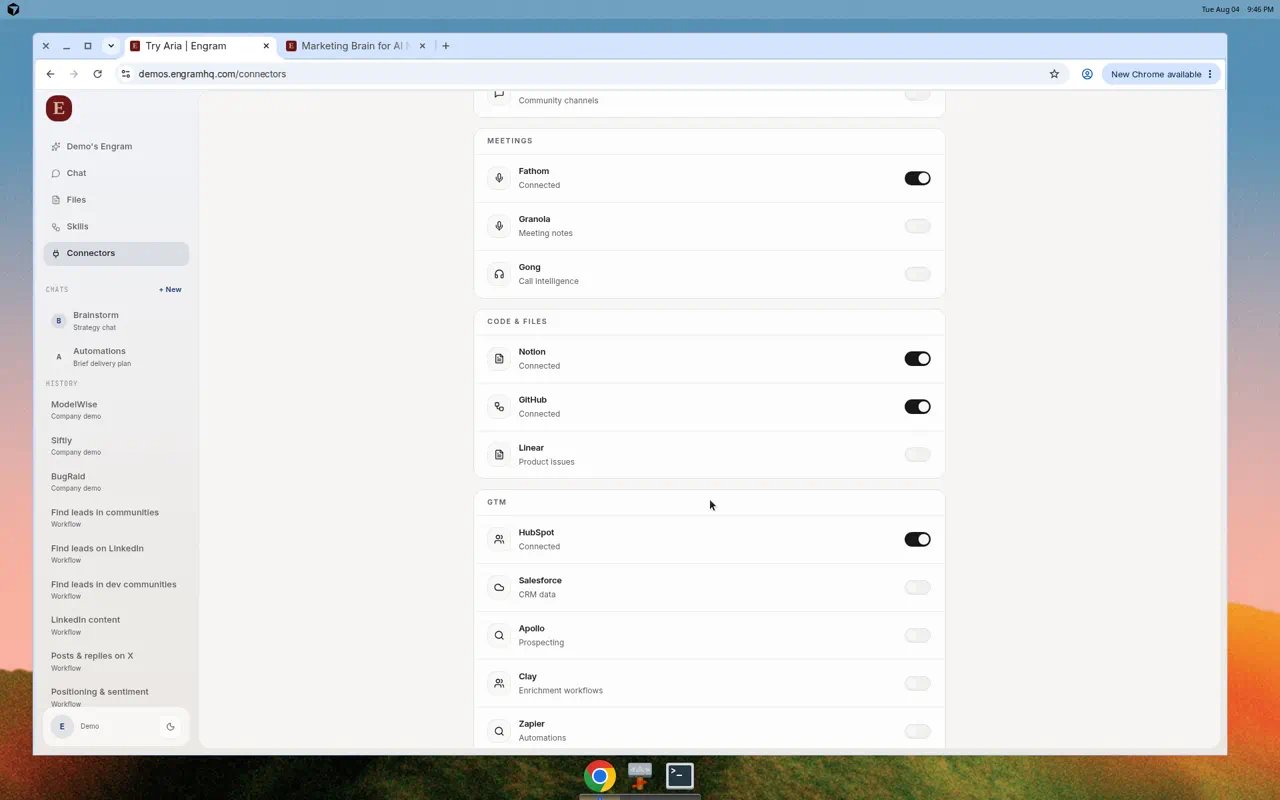Click New Chrome available button

pos(1161,74)
